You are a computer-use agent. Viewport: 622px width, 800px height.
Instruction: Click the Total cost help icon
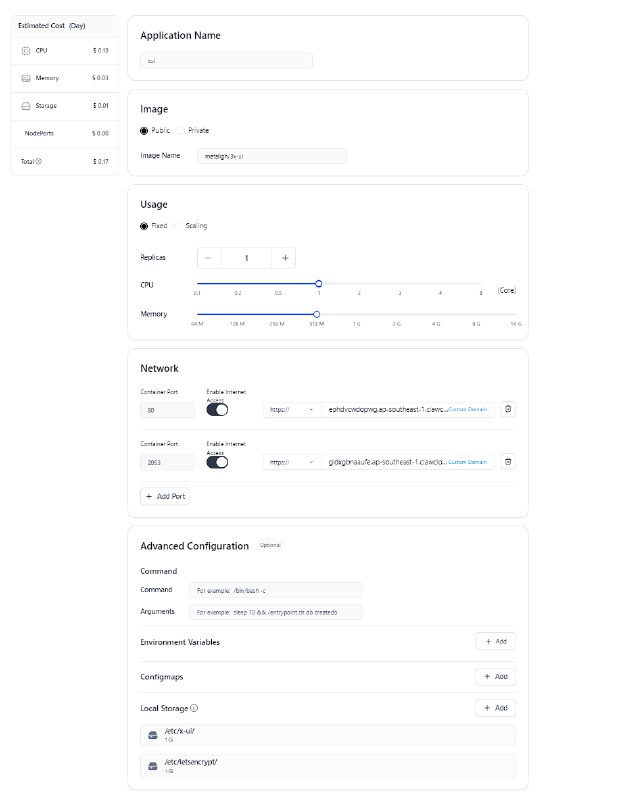coord(39,161)
